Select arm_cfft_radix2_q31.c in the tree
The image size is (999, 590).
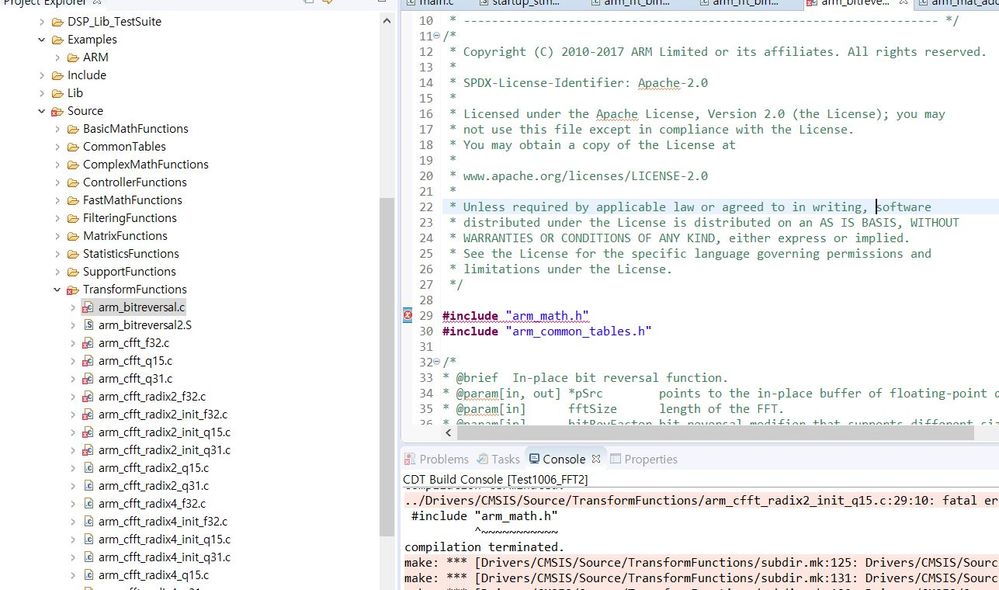click(154, 486)
